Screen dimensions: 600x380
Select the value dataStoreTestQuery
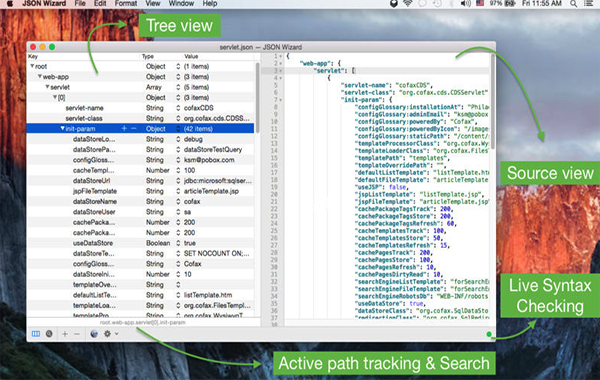[213, 149]
